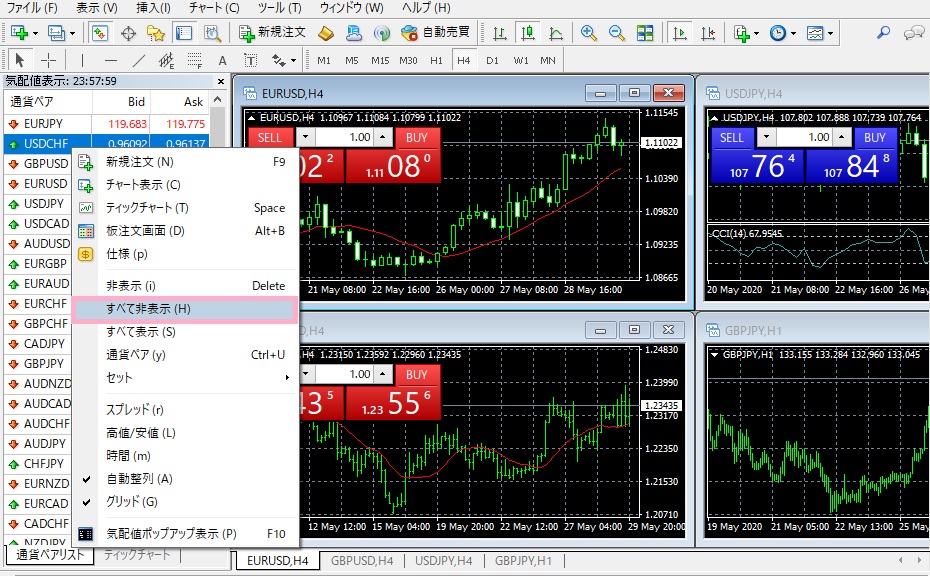This screenshot has width=930, height=576.
Task: Toggle the Market Watch window icon
Action: click(x=100, y=33)
